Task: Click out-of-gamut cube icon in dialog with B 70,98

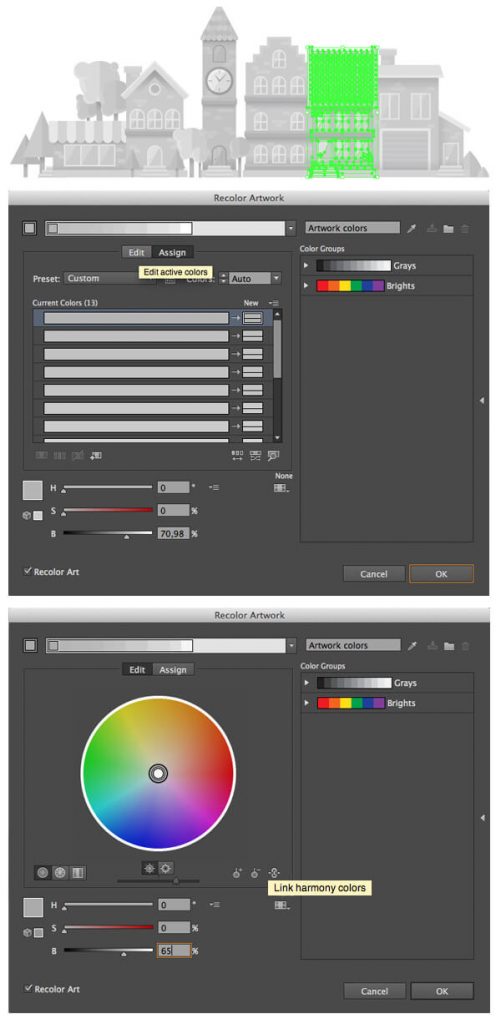Action: click(x=27, y=515)
